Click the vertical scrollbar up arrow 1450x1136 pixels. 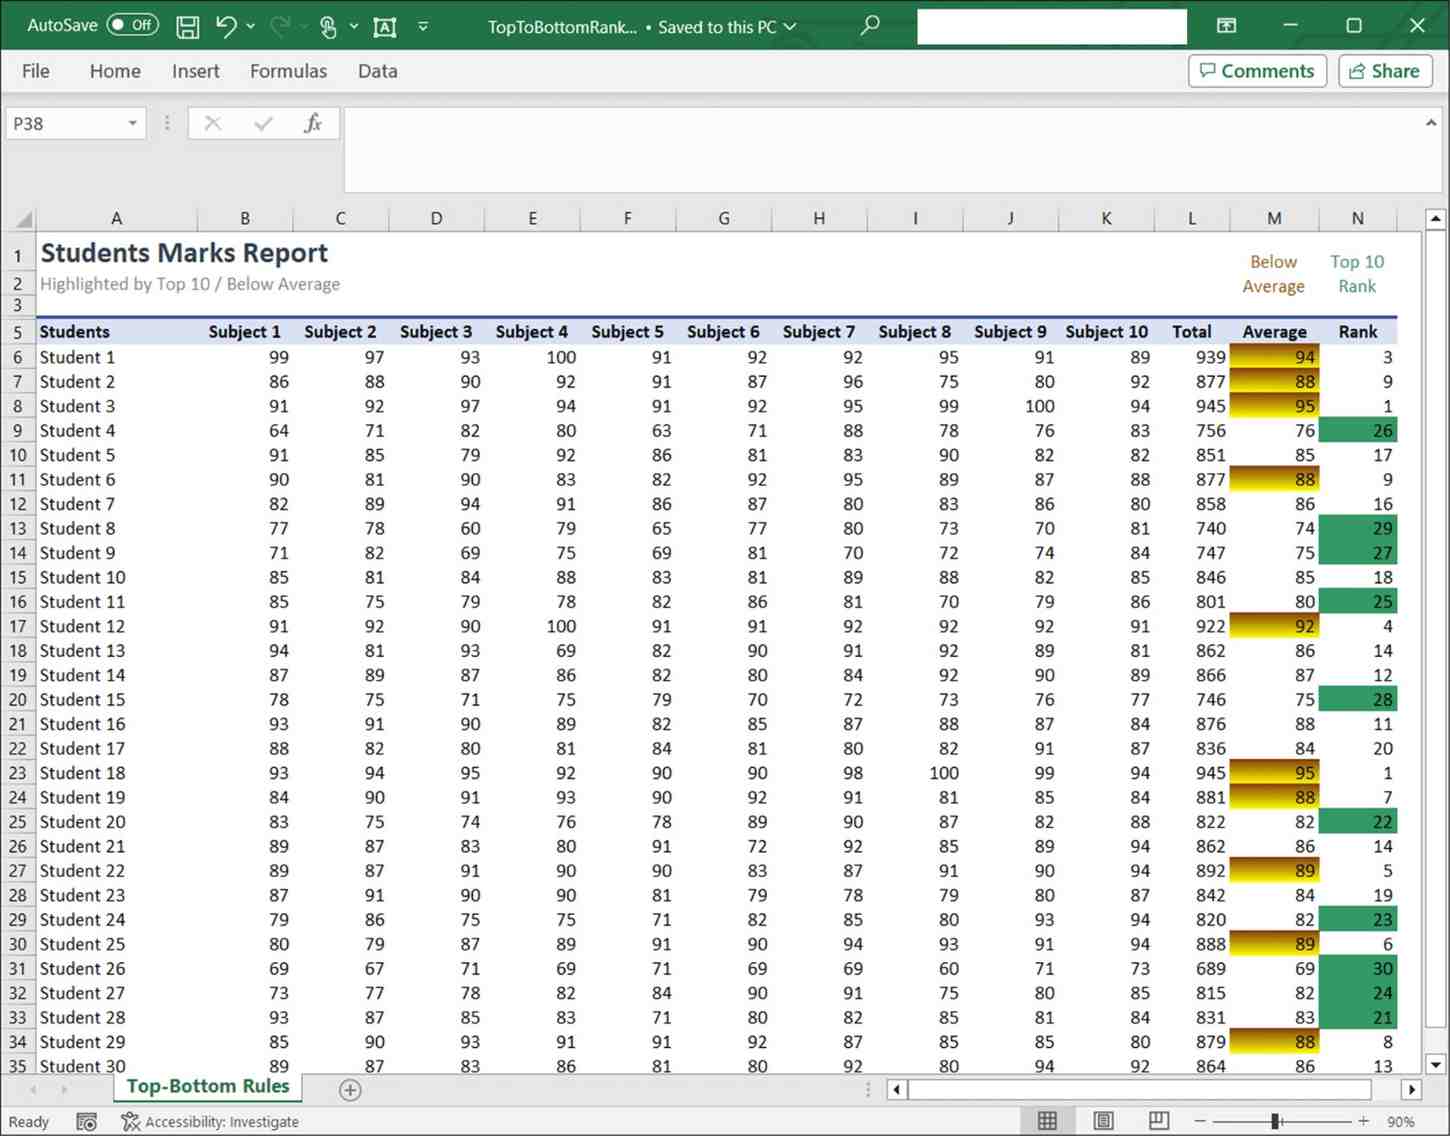pos(1435,218)
